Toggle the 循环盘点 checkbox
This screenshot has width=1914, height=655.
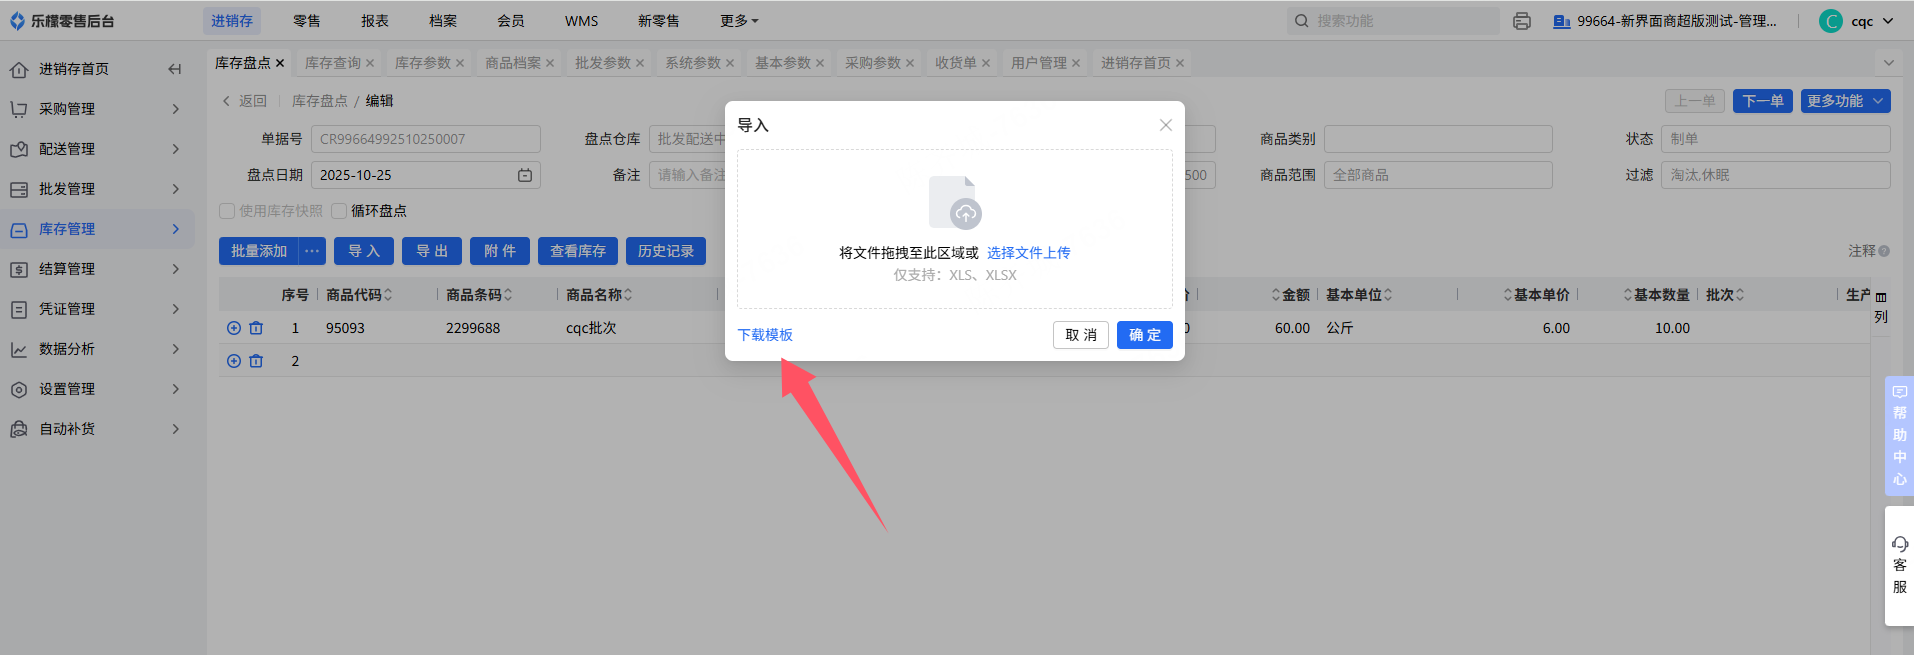(x=339, y=211)
